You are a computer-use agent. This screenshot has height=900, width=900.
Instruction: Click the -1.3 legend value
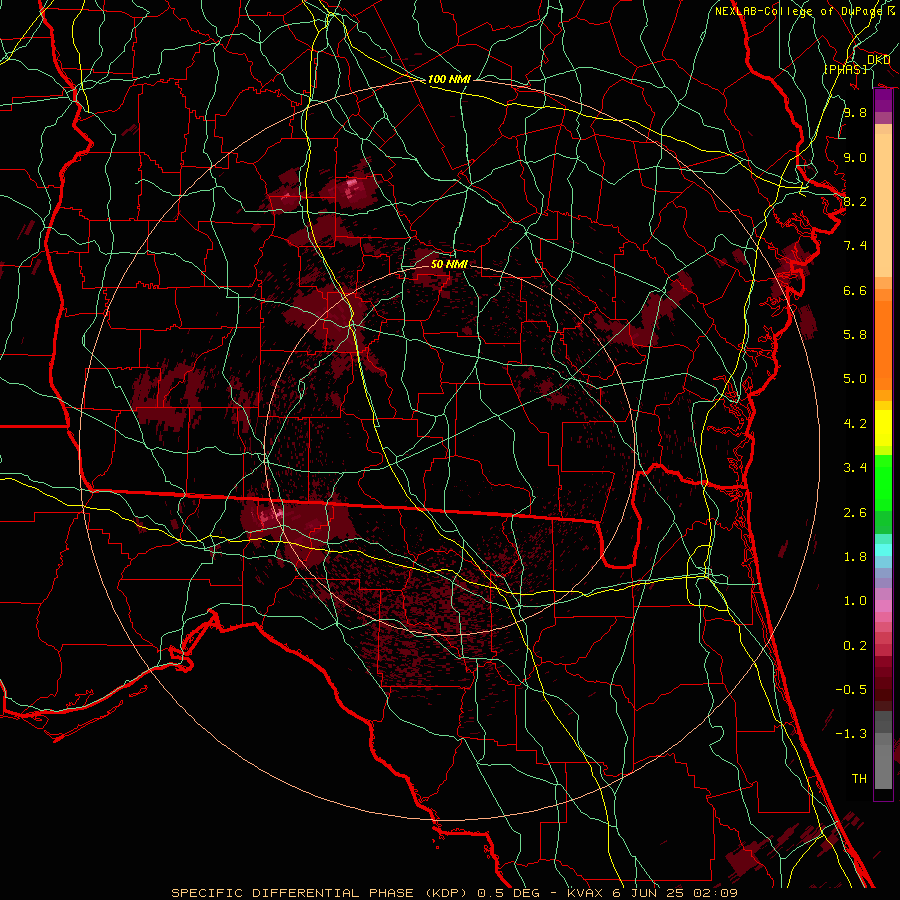coord(851,734)
